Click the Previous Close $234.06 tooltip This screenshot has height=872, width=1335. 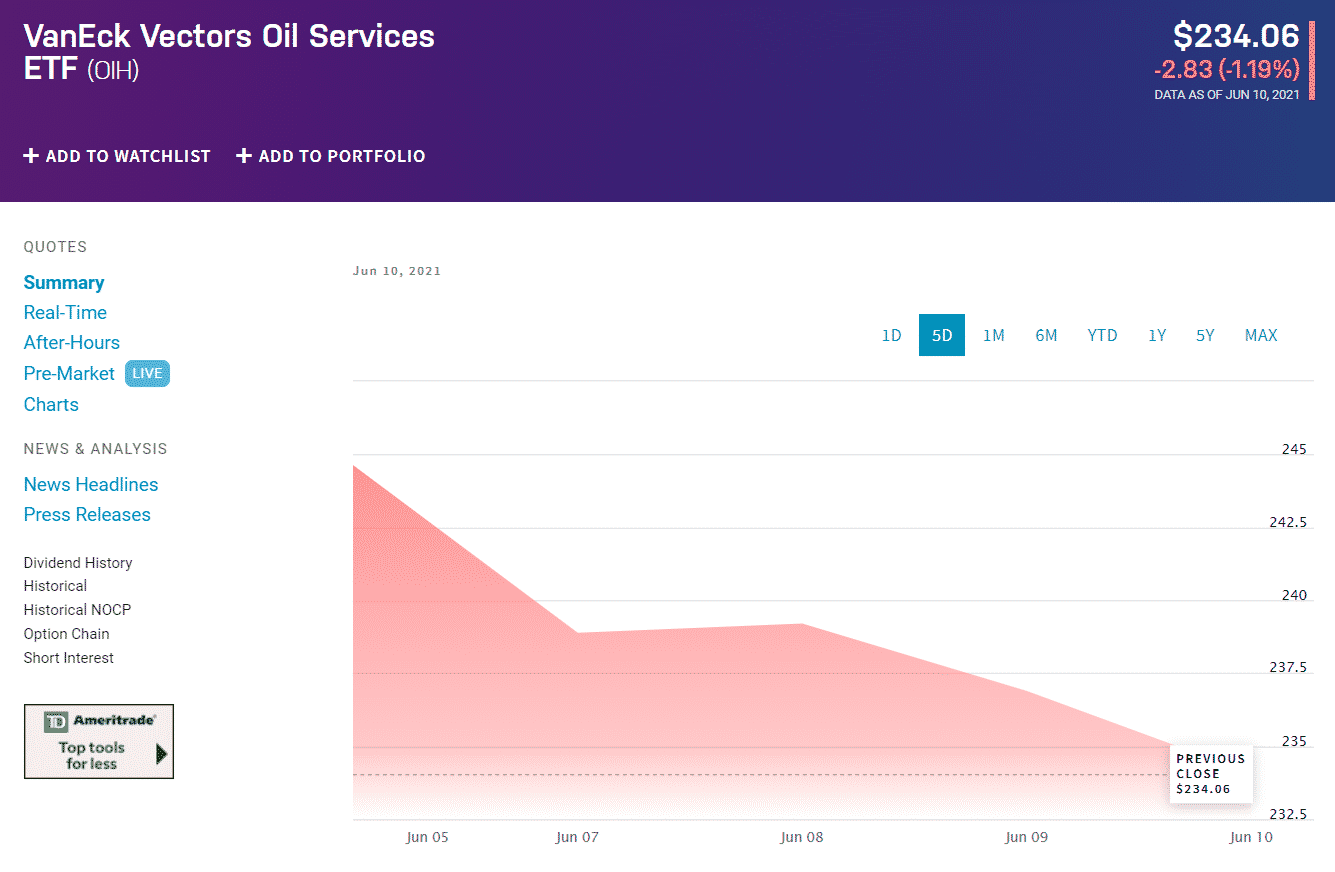click(1211, 774)
